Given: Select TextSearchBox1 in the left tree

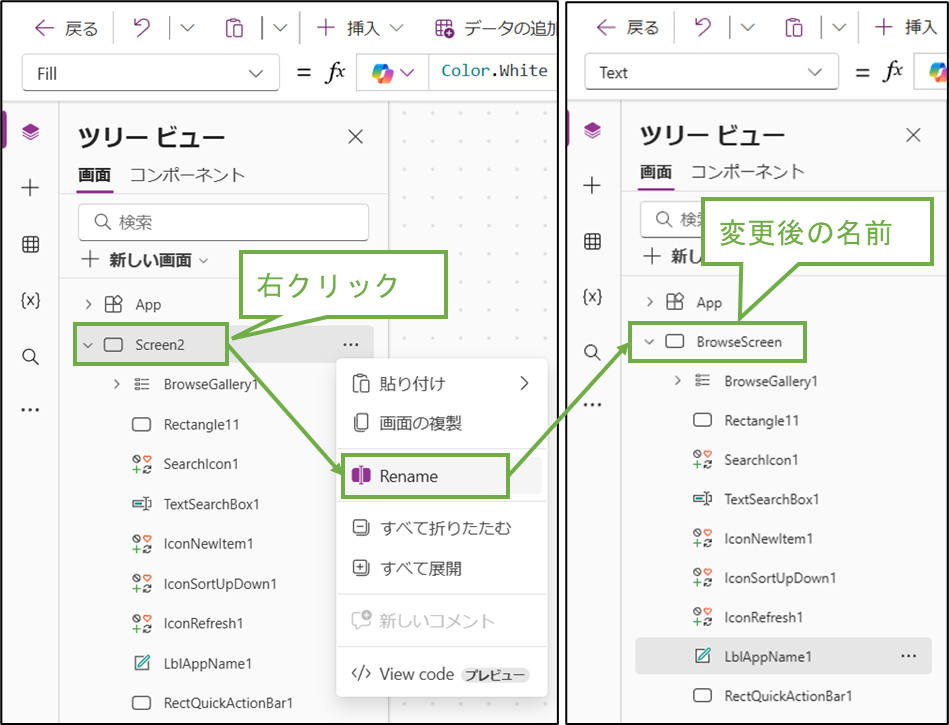Looking at the screenshot, I should pyautogui.click(x=211, y=504).
